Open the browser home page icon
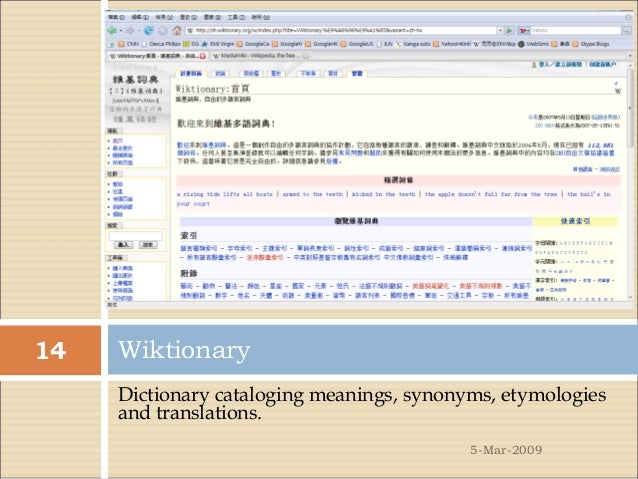The height and width of the screenshot is (479, 638). pyautogui.click(x=177, y=31)
